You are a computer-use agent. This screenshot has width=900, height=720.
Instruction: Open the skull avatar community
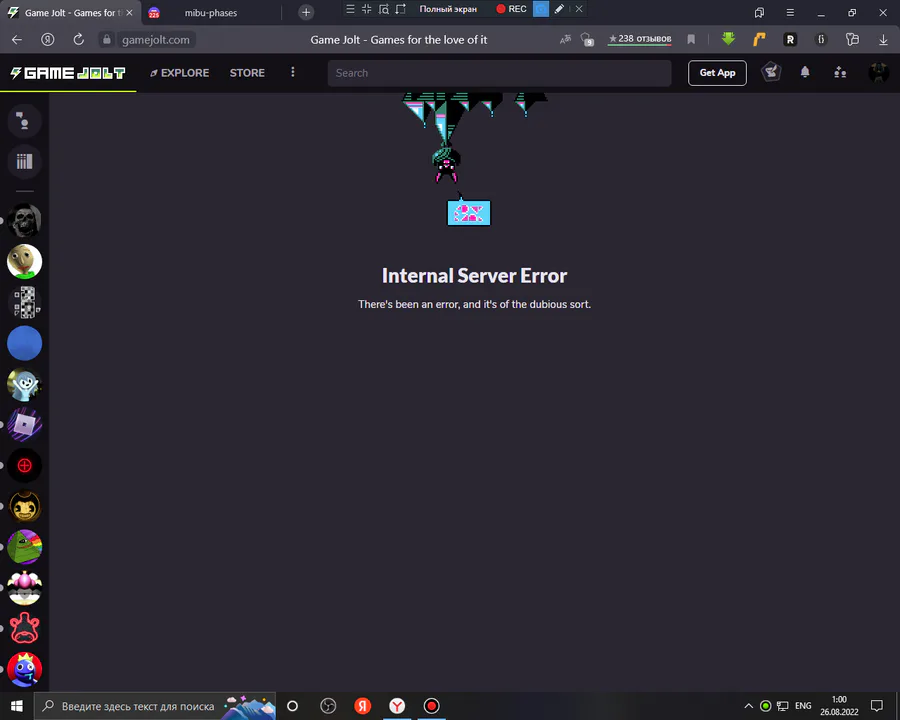click(25, 220)
